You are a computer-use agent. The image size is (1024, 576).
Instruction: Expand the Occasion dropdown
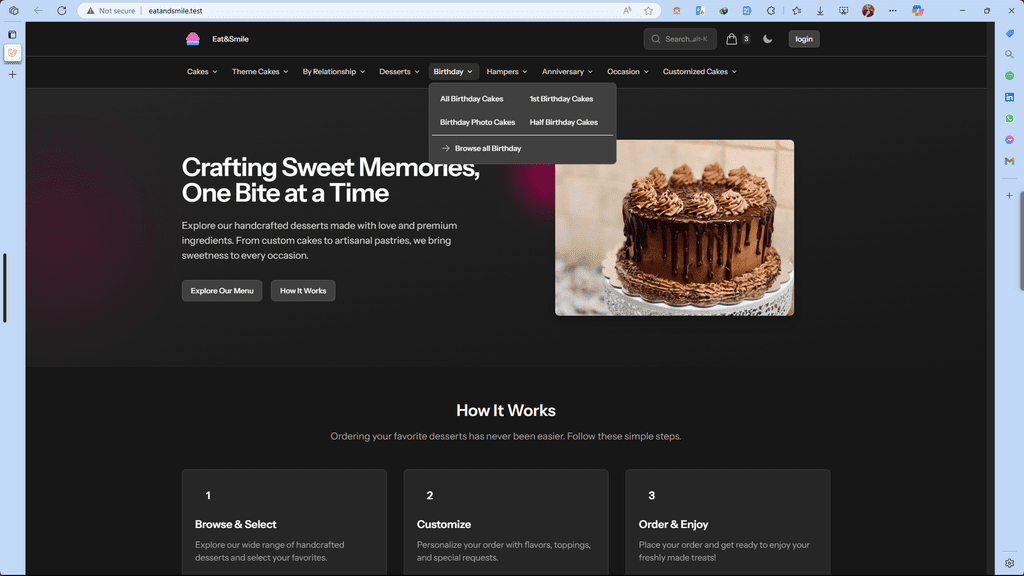click(x=628, y=71)
